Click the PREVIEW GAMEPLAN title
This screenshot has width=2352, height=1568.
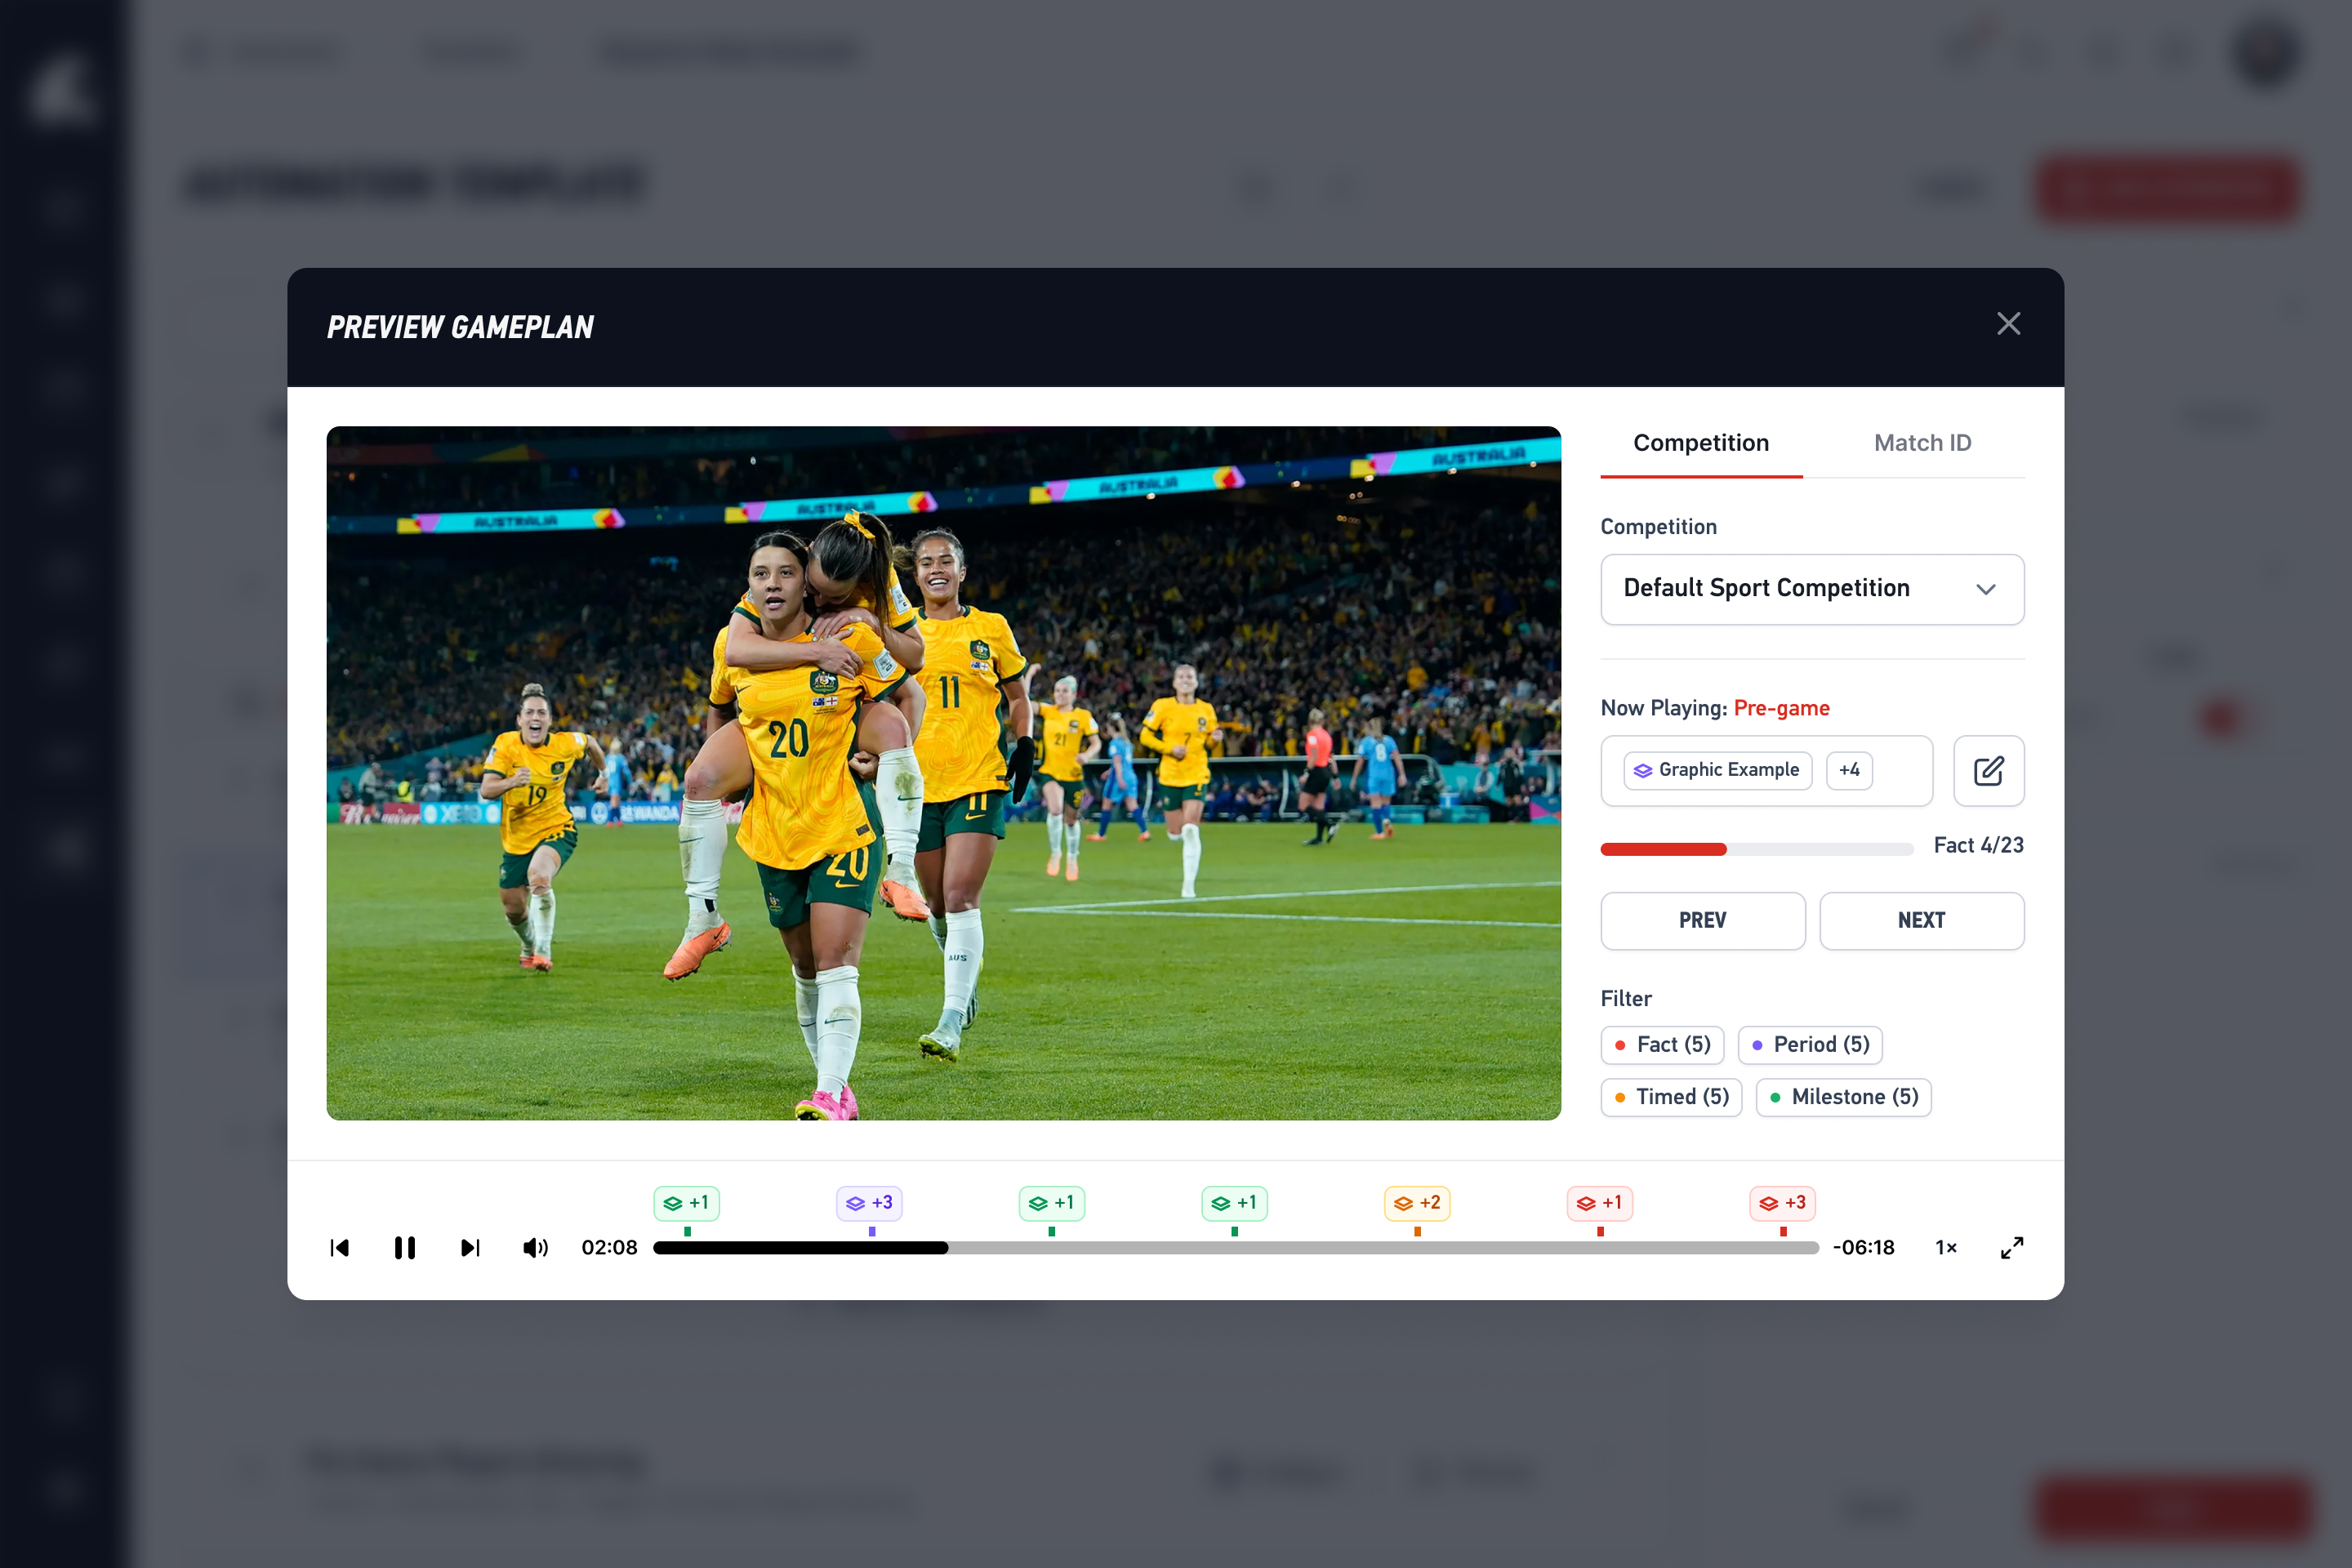(460, 327)
